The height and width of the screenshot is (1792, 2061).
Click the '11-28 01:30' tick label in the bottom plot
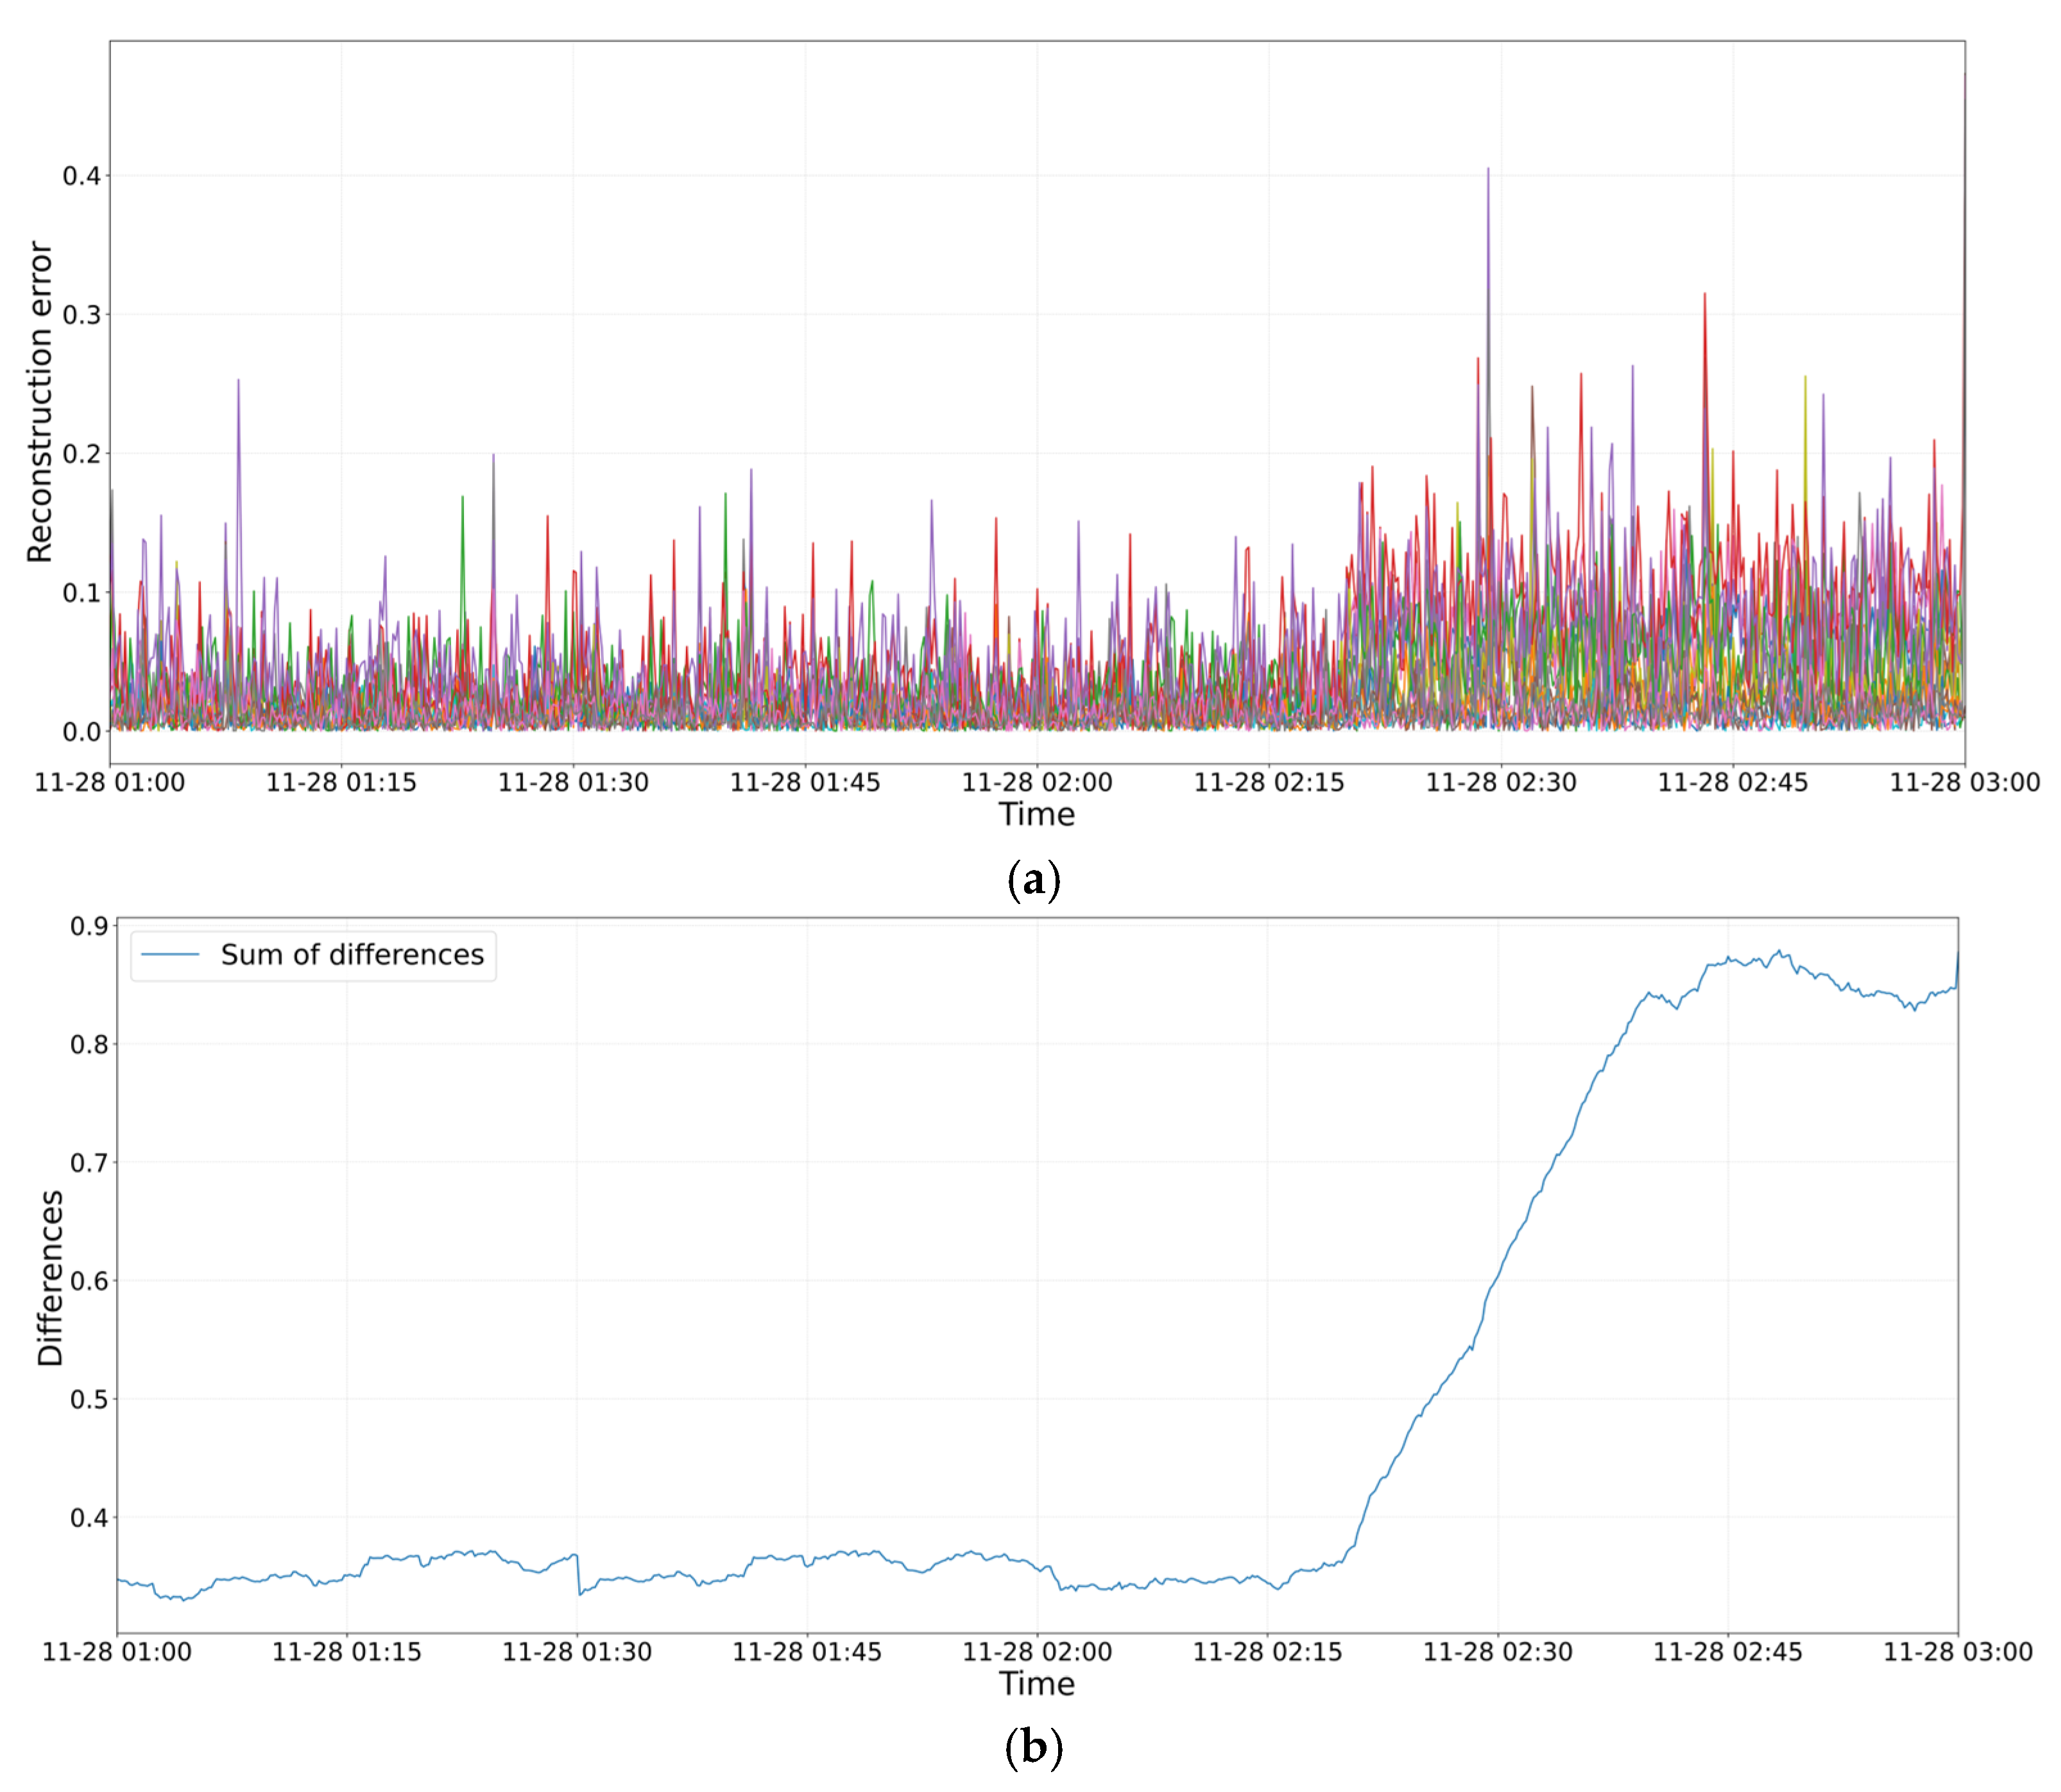pos(577,1651)
